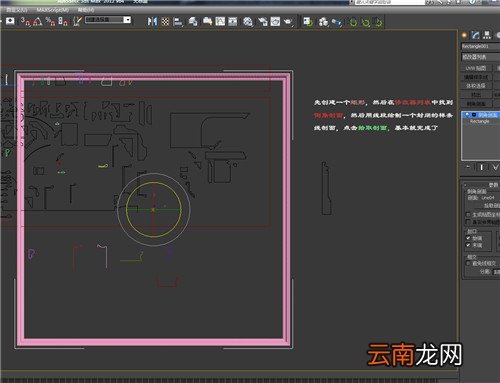Toggle Show End Result icon below stack

click(481, 167)
